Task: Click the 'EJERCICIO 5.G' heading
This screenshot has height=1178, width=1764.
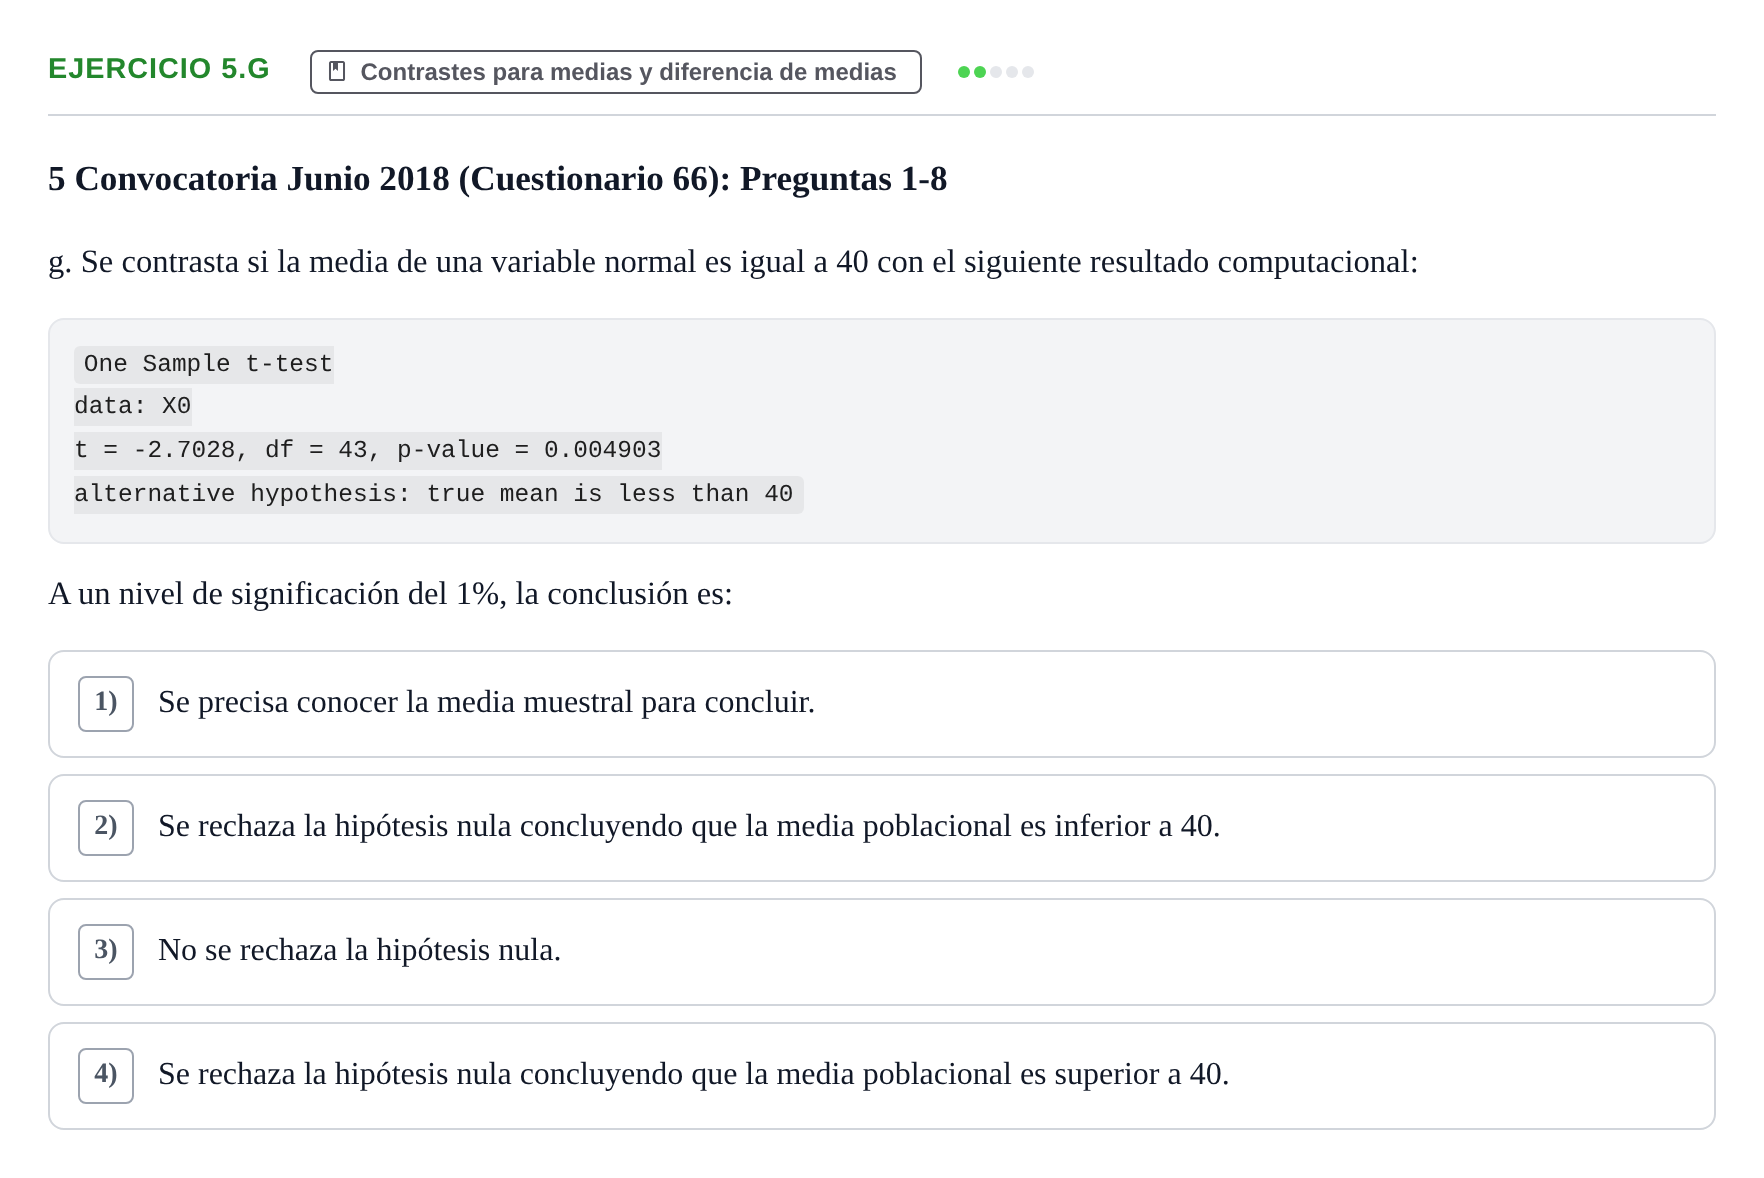Action: [x=159, y=69]
